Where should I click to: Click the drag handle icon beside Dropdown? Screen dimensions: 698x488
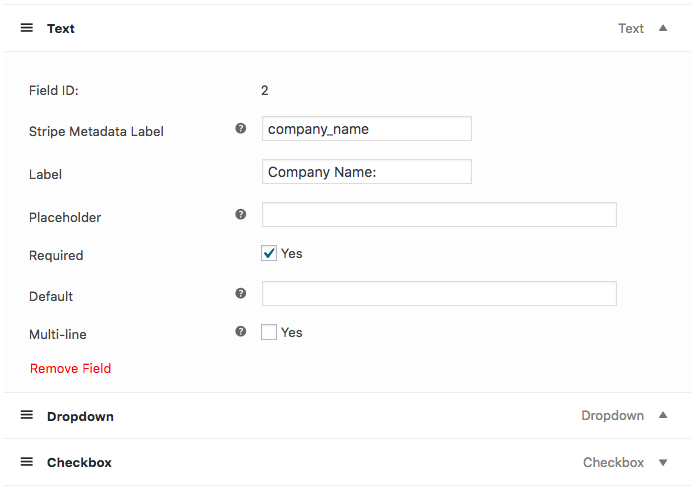(x=27, y=415)
